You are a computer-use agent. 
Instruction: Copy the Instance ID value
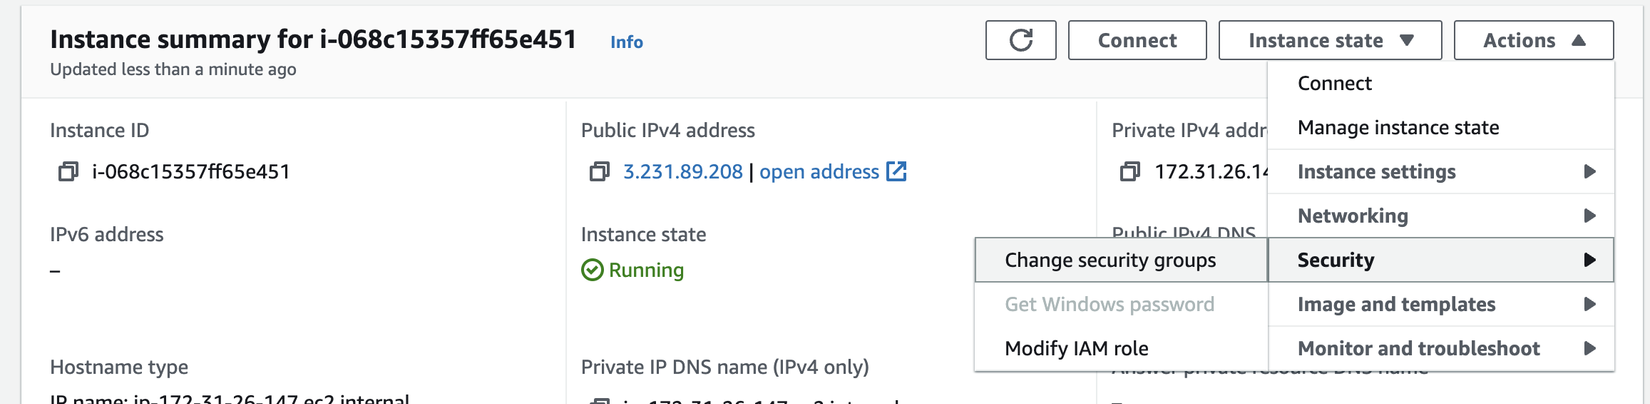pyautogui.click(x=68, y=172)
